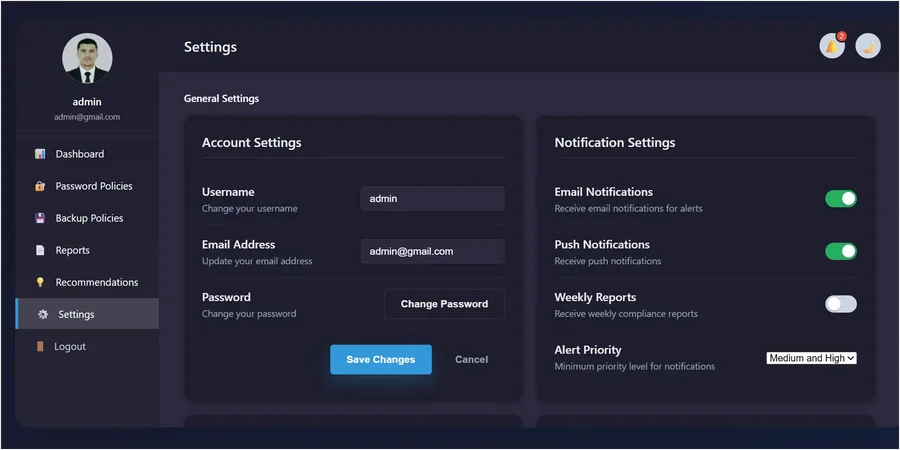Go to the Recommendations page
Screen dimensions: 900x450
click(87, 282)
